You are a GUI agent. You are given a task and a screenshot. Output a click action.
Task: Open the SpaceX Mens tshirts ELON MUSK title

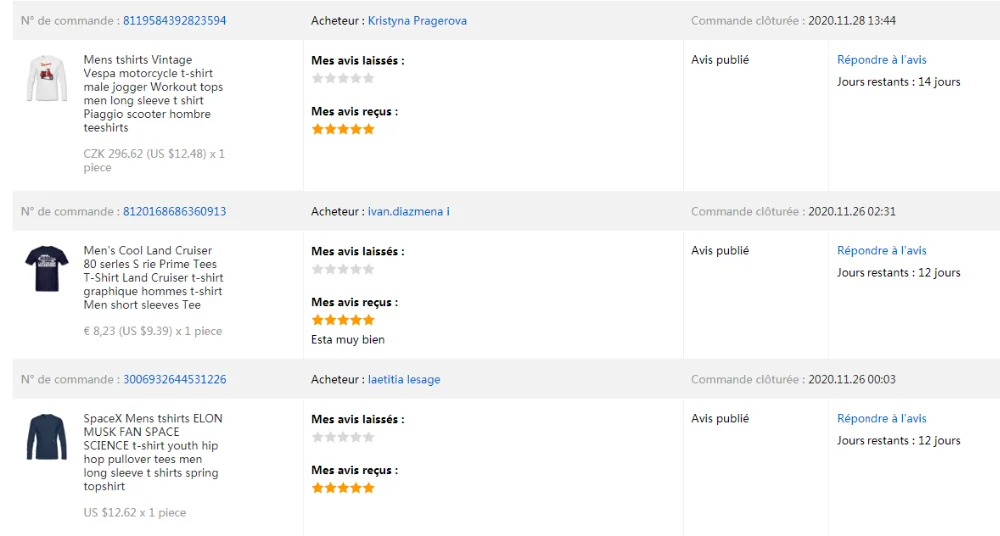pos(153,452)
